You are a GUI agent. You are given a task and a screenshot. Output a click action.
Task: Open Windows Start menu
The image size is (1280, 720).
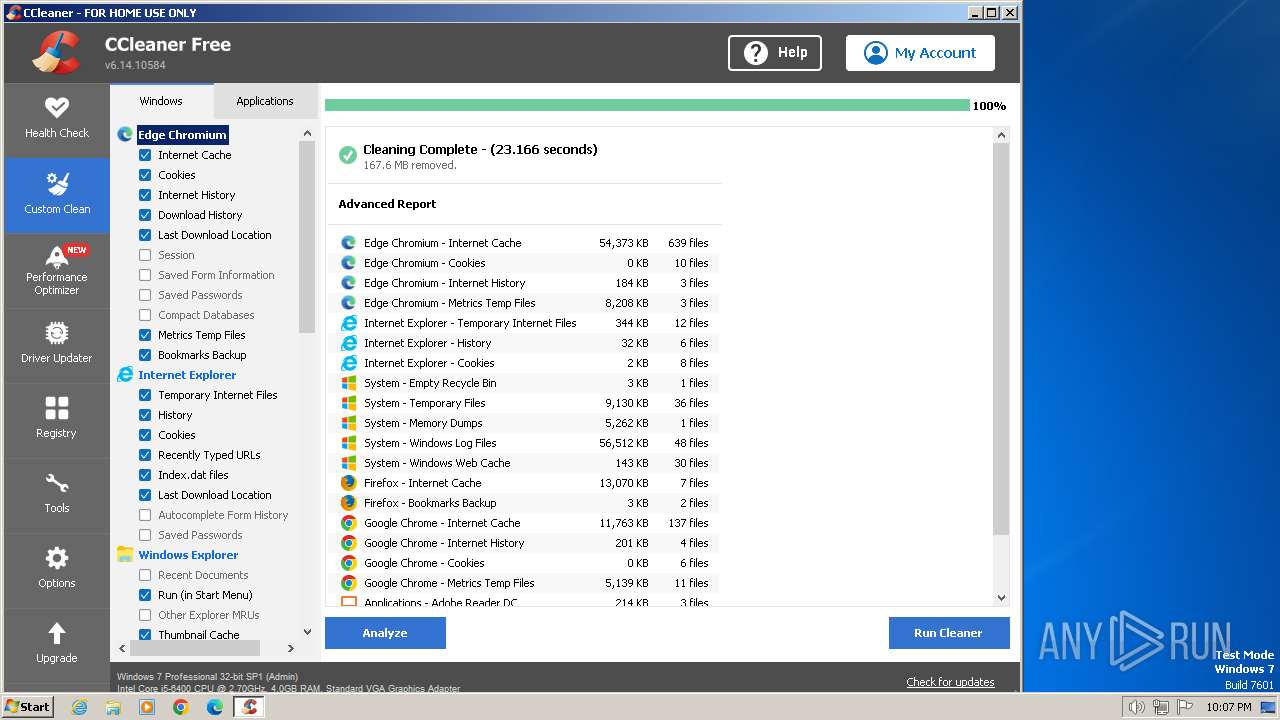28,707
